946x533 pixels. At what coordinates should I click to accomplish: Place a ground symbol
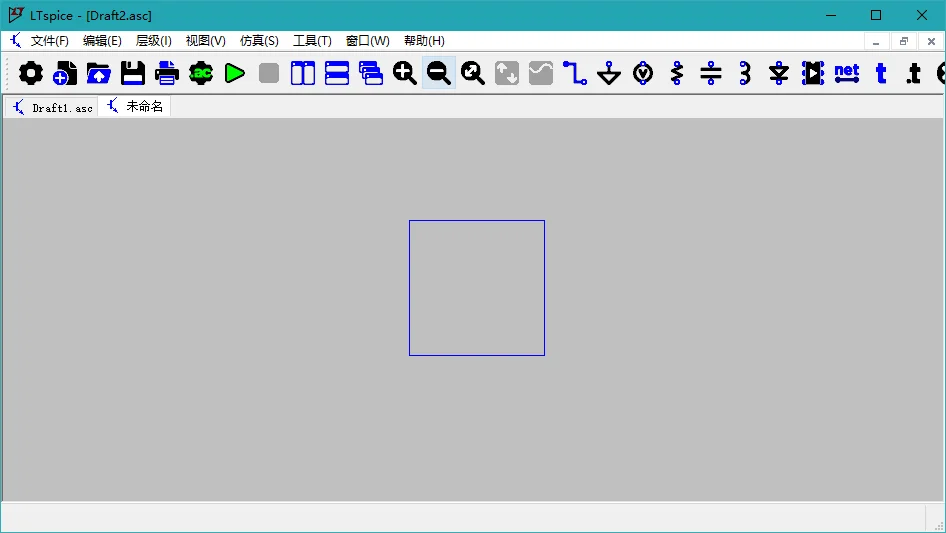pyautogui.click(x=609, y=74)
